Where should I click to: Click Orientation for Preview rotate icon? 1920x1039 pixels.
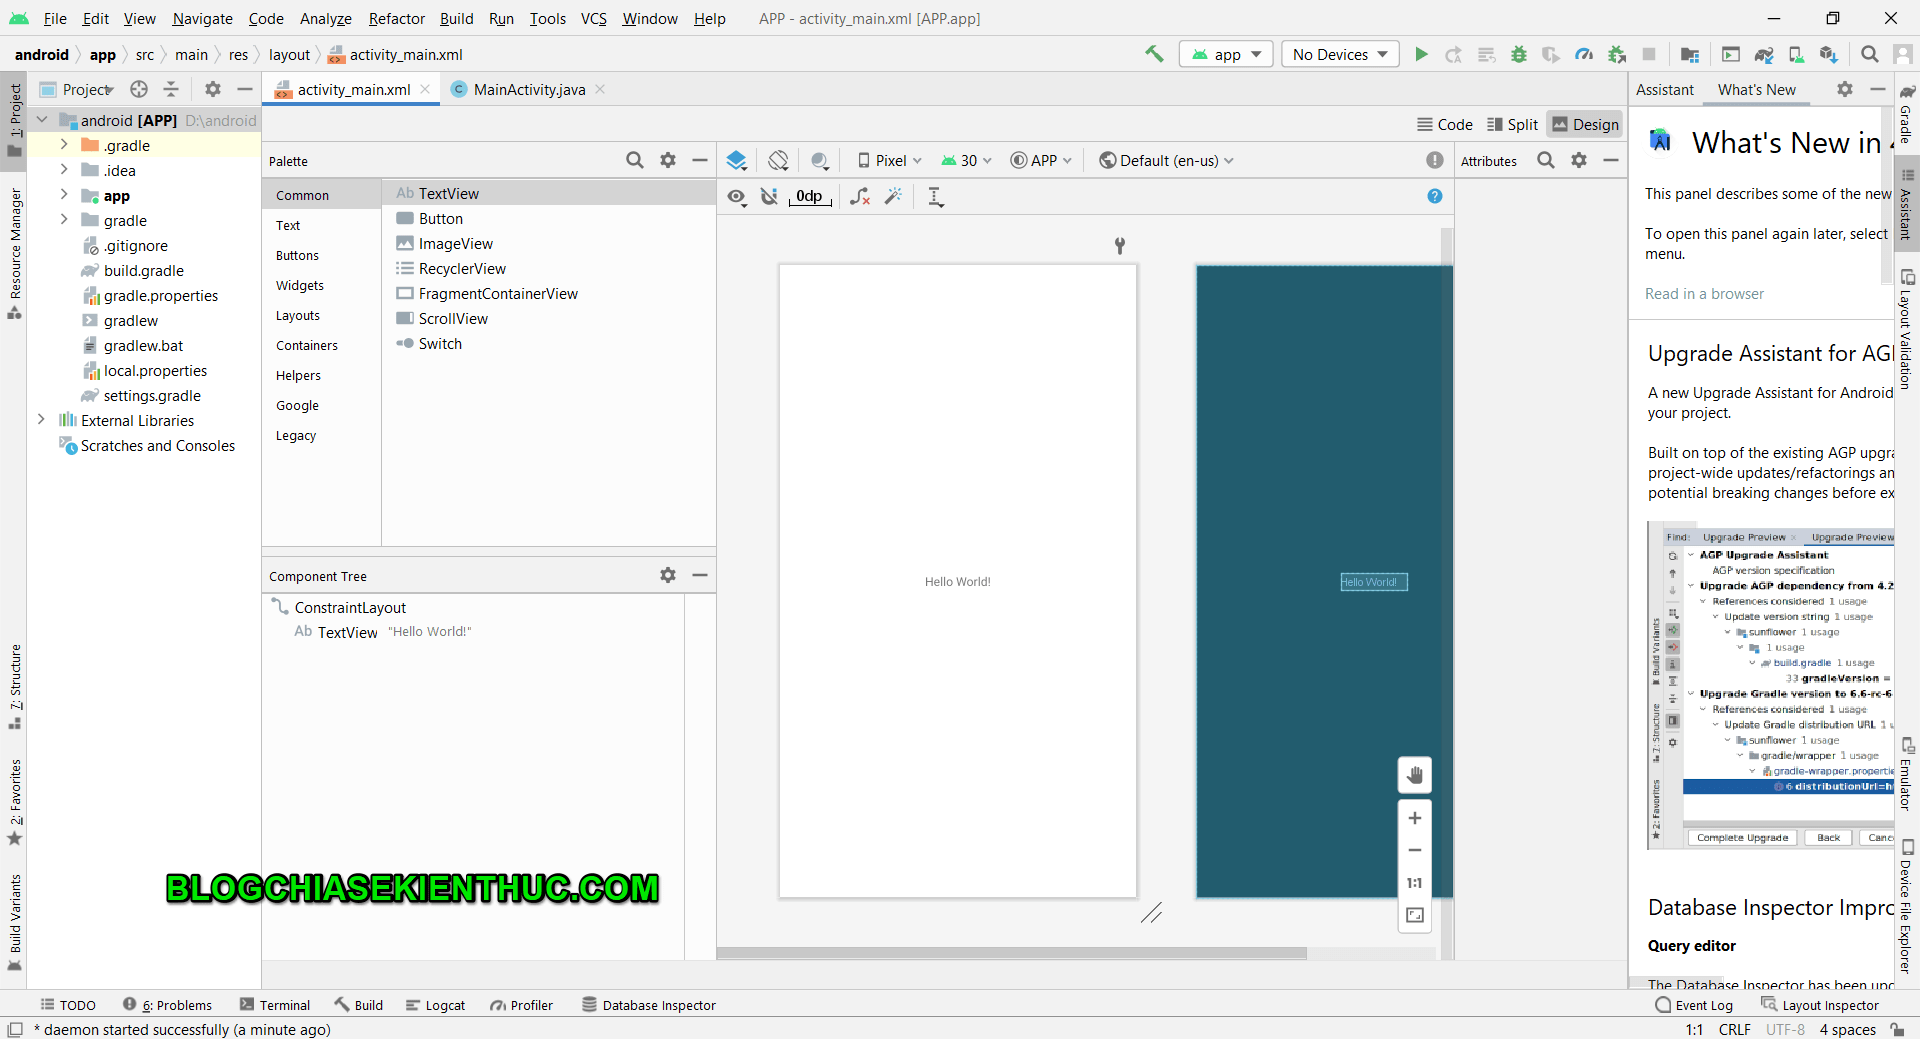pos(779,160)
